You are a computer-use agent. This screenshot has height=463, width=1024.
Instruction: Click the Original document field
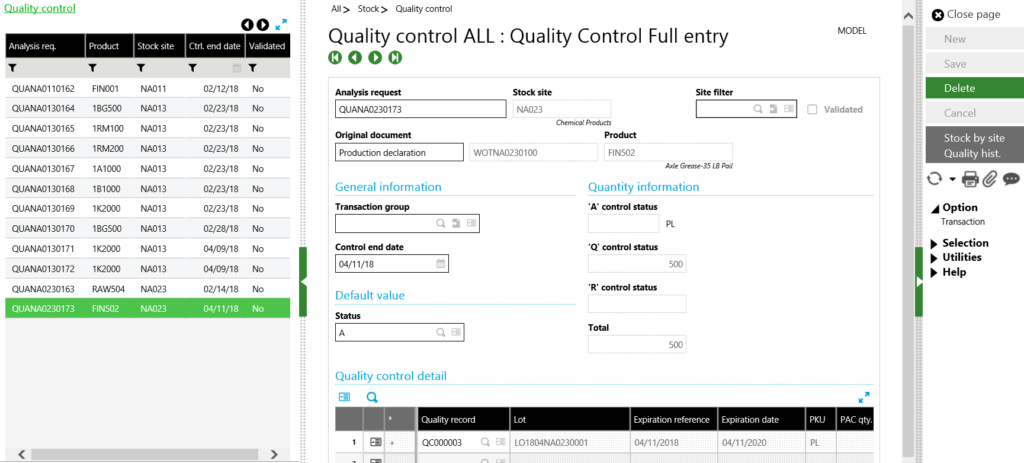pos(399,152)
